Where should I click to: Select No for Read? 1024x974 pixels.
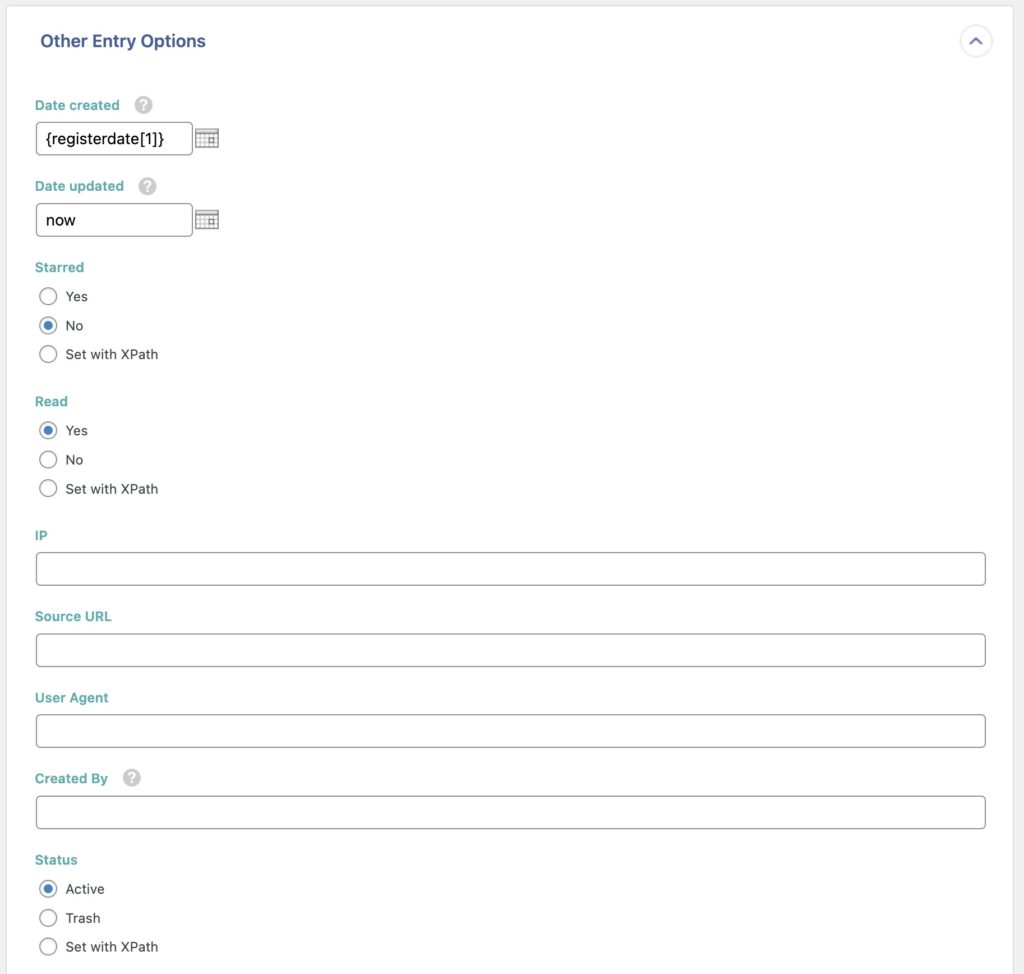tap(47, 460)
